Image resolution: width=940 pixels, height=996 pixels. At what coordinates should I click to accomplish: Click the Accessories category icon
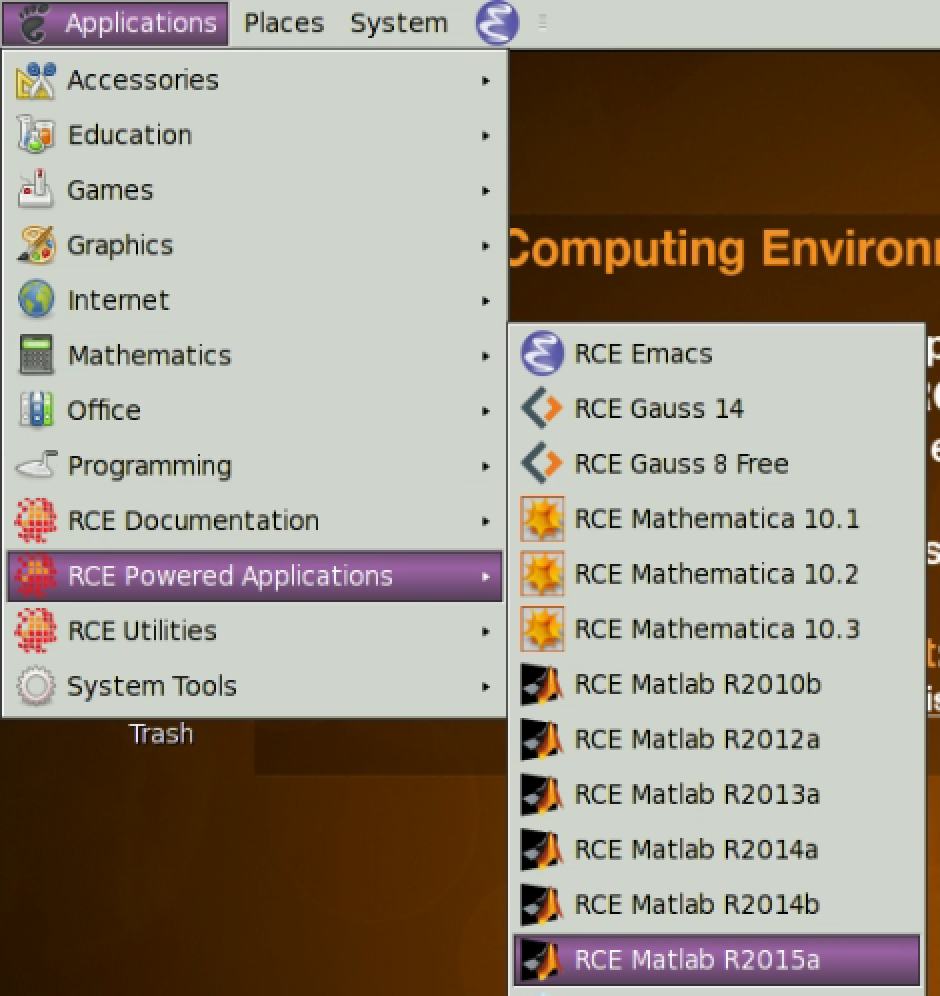tap(36, 81)
